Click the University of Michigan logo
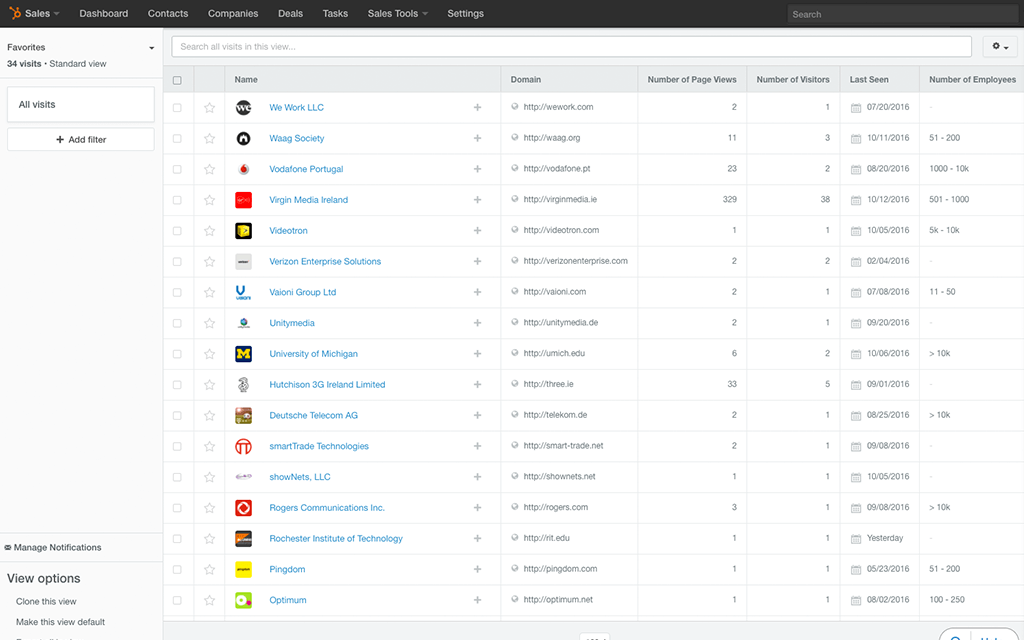The image size is (1024, 640). [244, 354]
